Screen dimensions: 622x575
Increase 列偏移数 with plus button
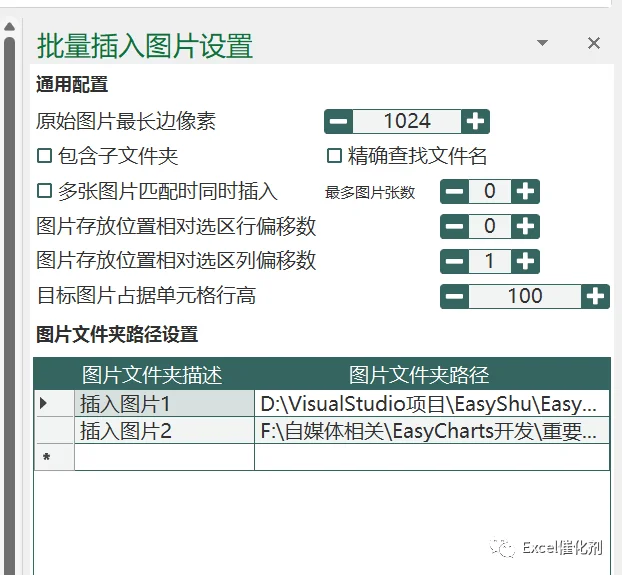pos(525,261)
